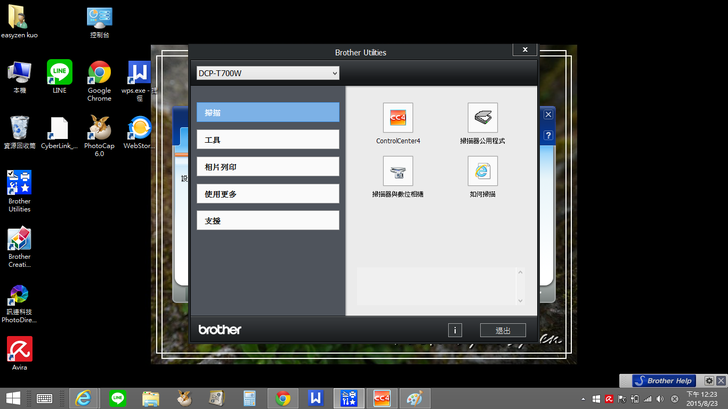
Task: Click the description box scroll-down arrow
Action: [x=520, y=301]
